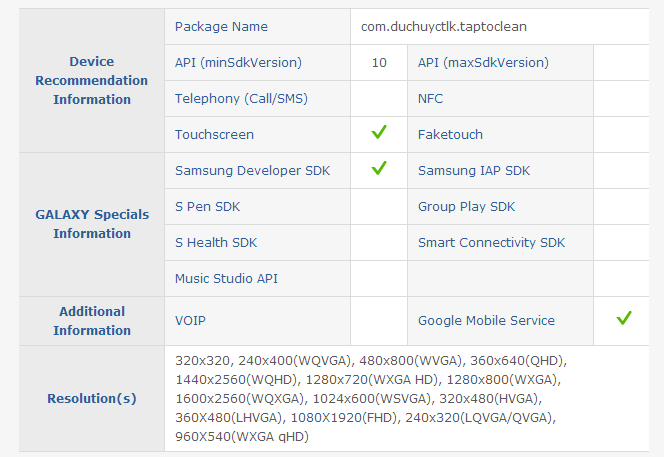Image resolution: width=664 pixels, height=457 pixels.
Task: Click the Device Recommendation Information header
Action: [x=92, y=80]
